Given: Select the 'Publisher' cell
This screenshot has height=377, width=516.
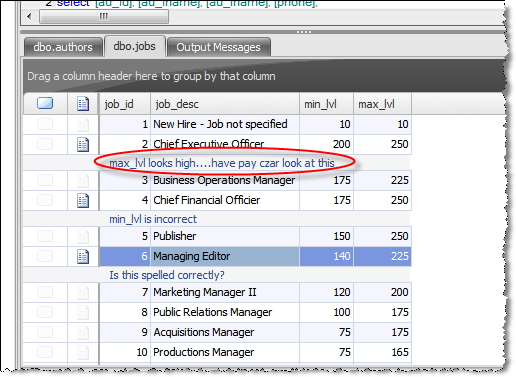Looking at the screenshot, I should point(225,236).
